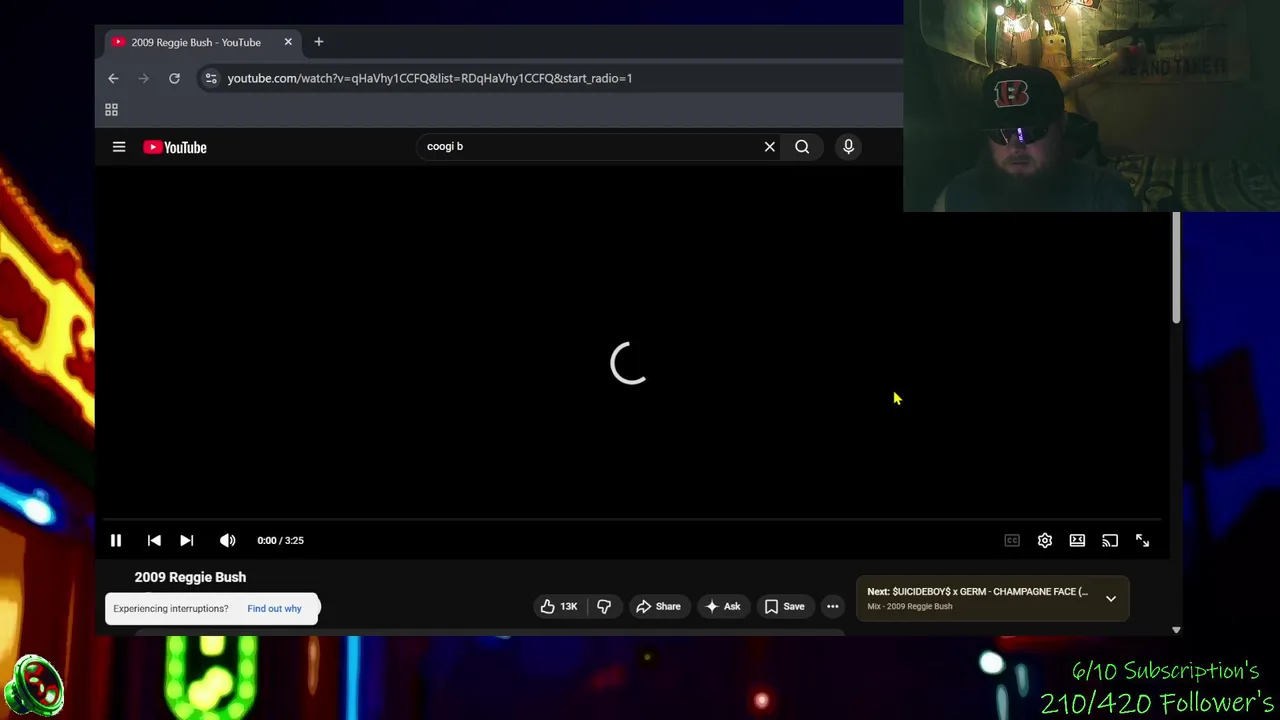Submit search with magnifier icon
This screenshot has height=720, width=1280.
click(x=802, y=147)
